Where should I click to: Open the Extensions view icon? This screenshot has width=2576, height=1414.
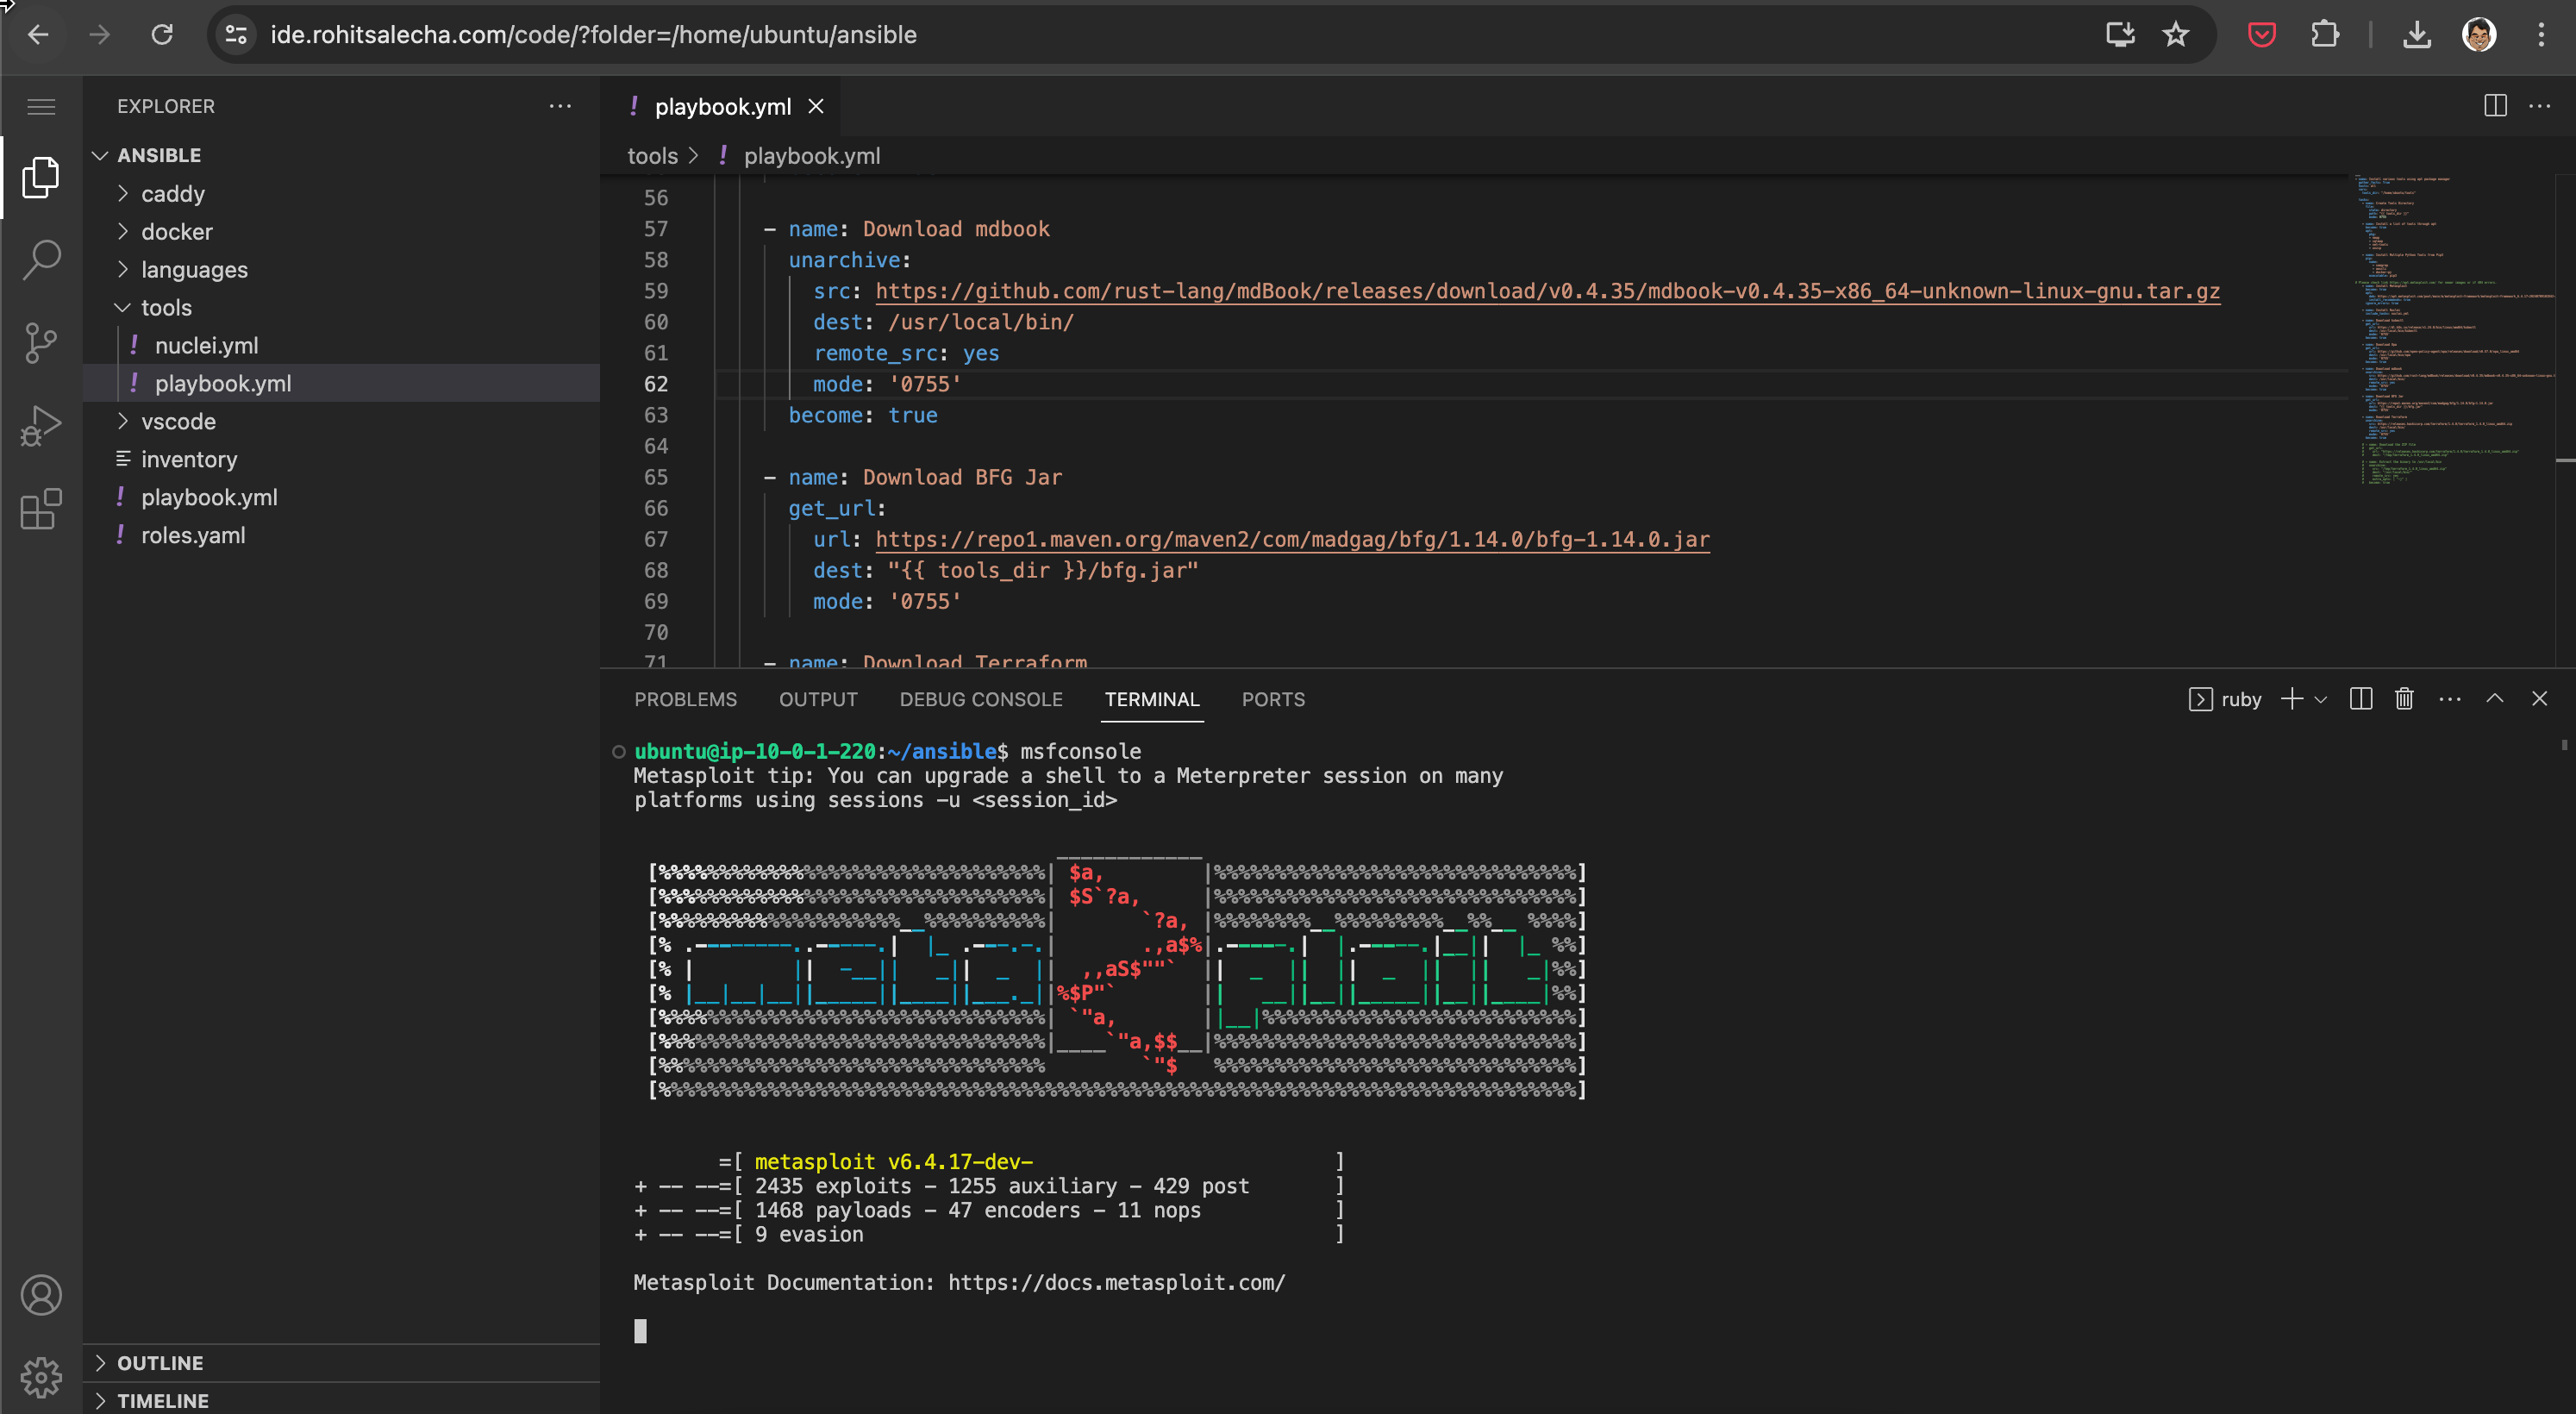coord(41,509)
